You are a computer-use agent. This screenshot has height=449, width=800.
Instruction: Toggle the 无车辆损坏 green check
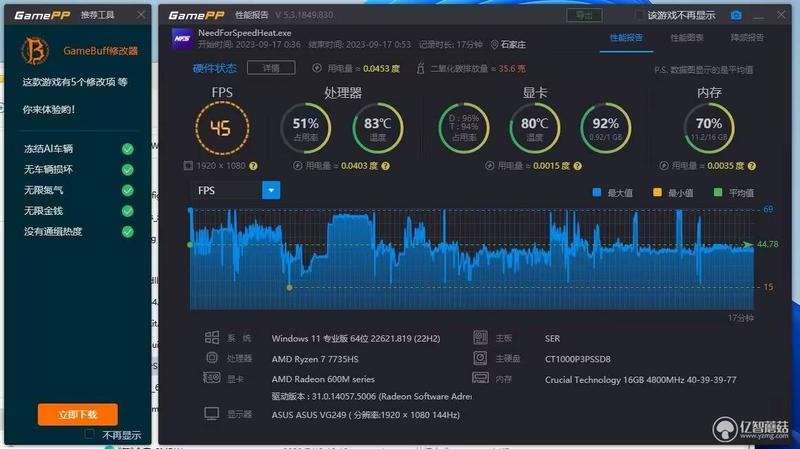128,169
